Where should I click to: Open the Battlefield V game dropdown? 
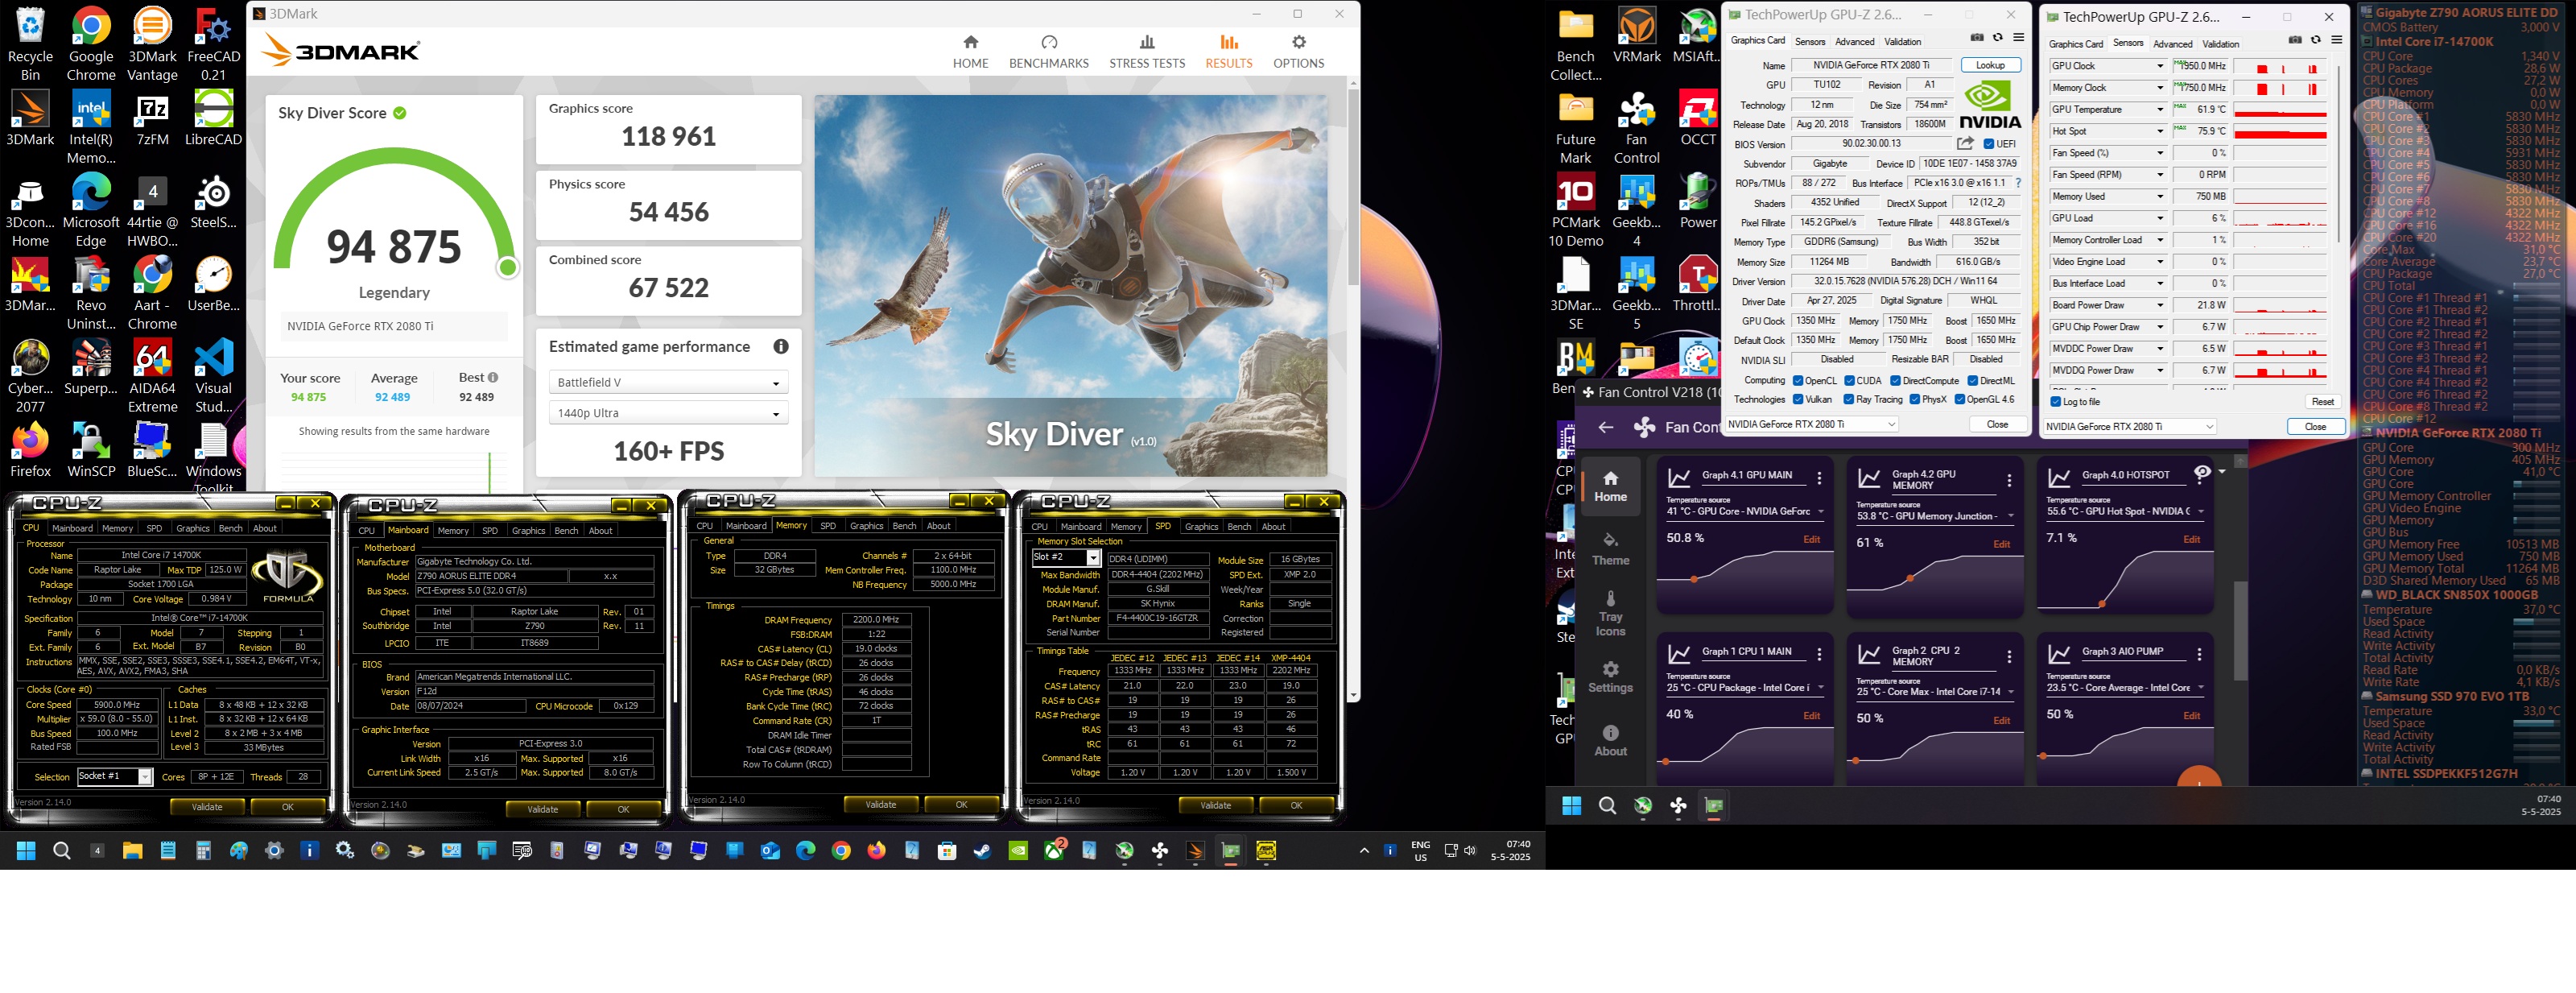pyautogui.click(x=668, y=382)
